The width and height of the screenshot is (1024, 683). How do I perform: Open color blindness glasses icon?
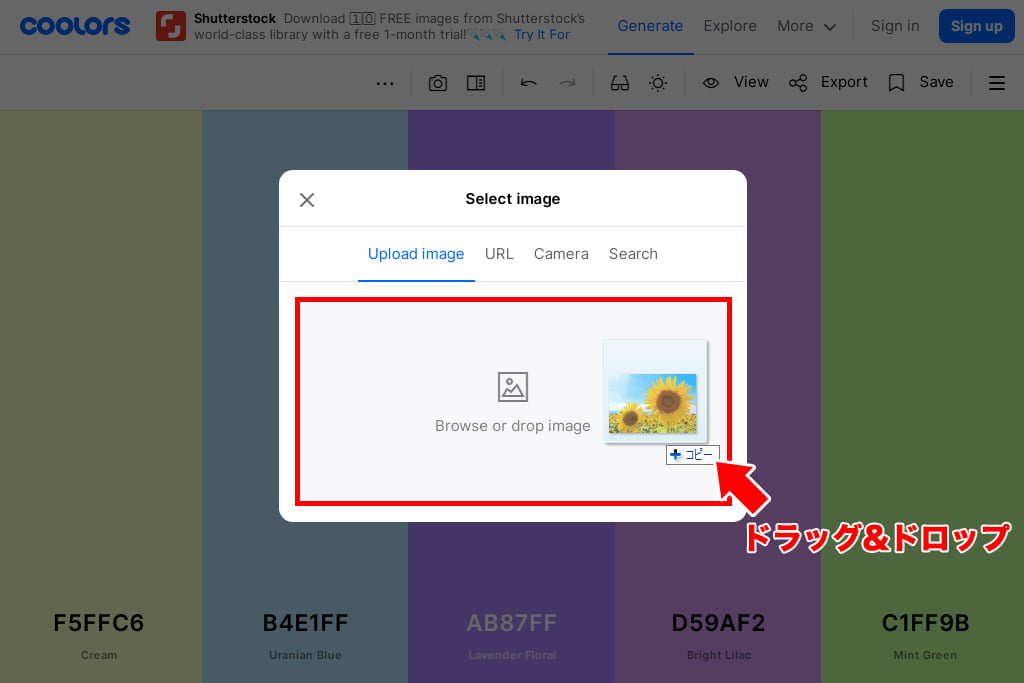tap(620, 83)
